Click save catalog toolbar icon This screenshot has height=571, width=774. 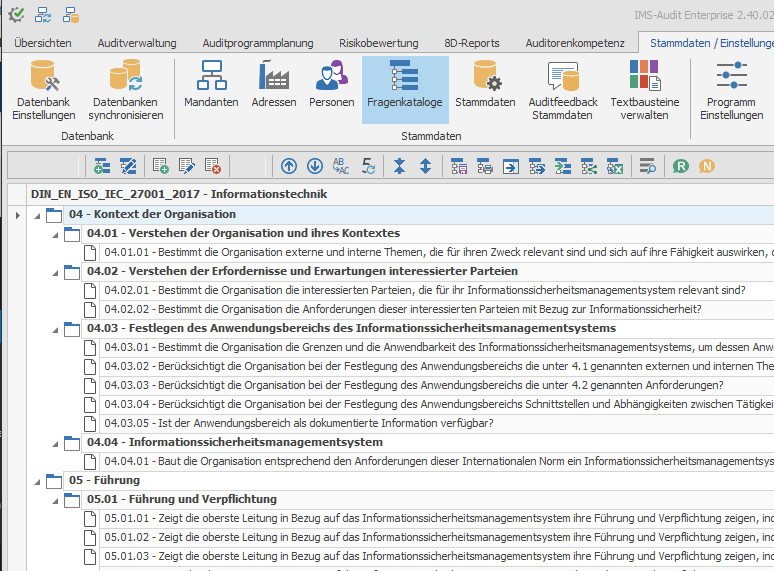459,166
